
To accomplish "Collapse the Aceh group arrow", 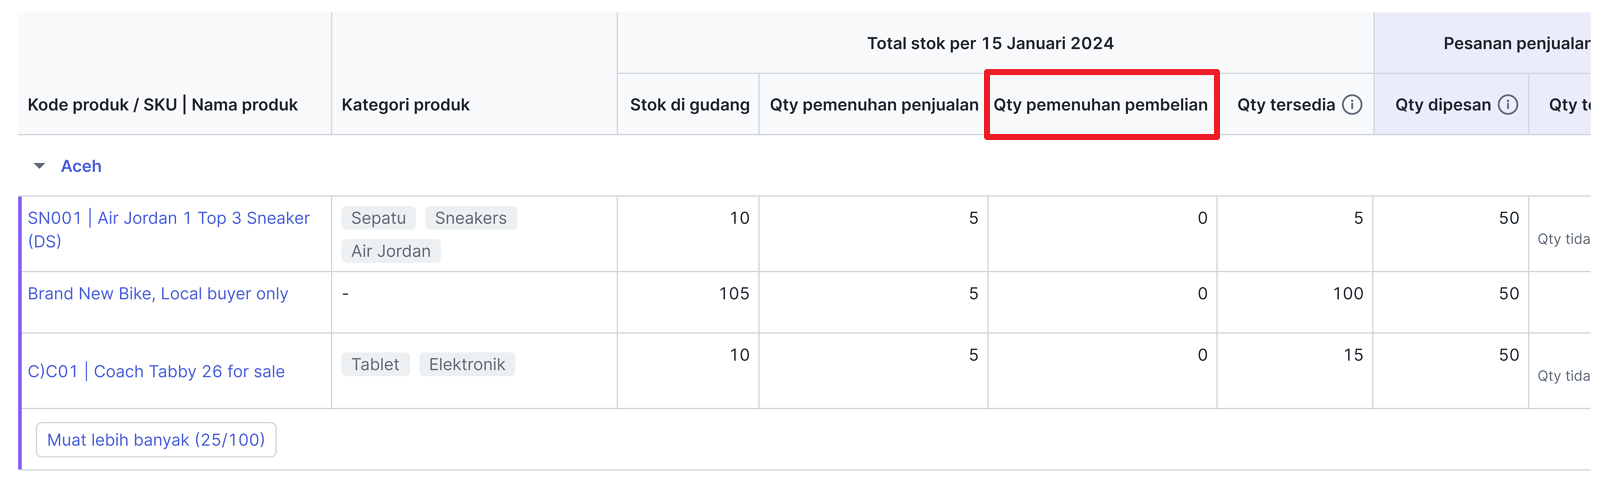I will [39, 166].
